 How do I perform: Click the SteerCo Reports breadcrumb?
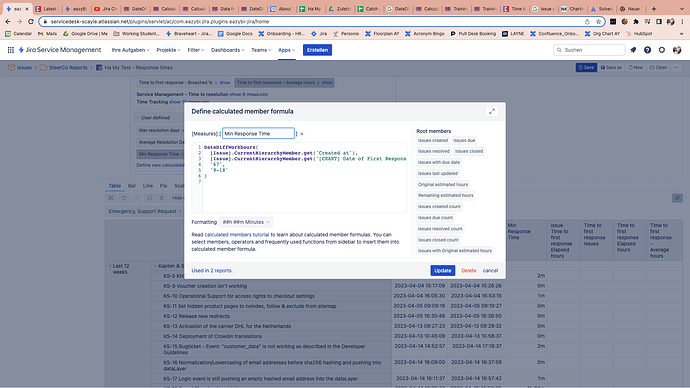pyautogui.click(x=68, y=68)
